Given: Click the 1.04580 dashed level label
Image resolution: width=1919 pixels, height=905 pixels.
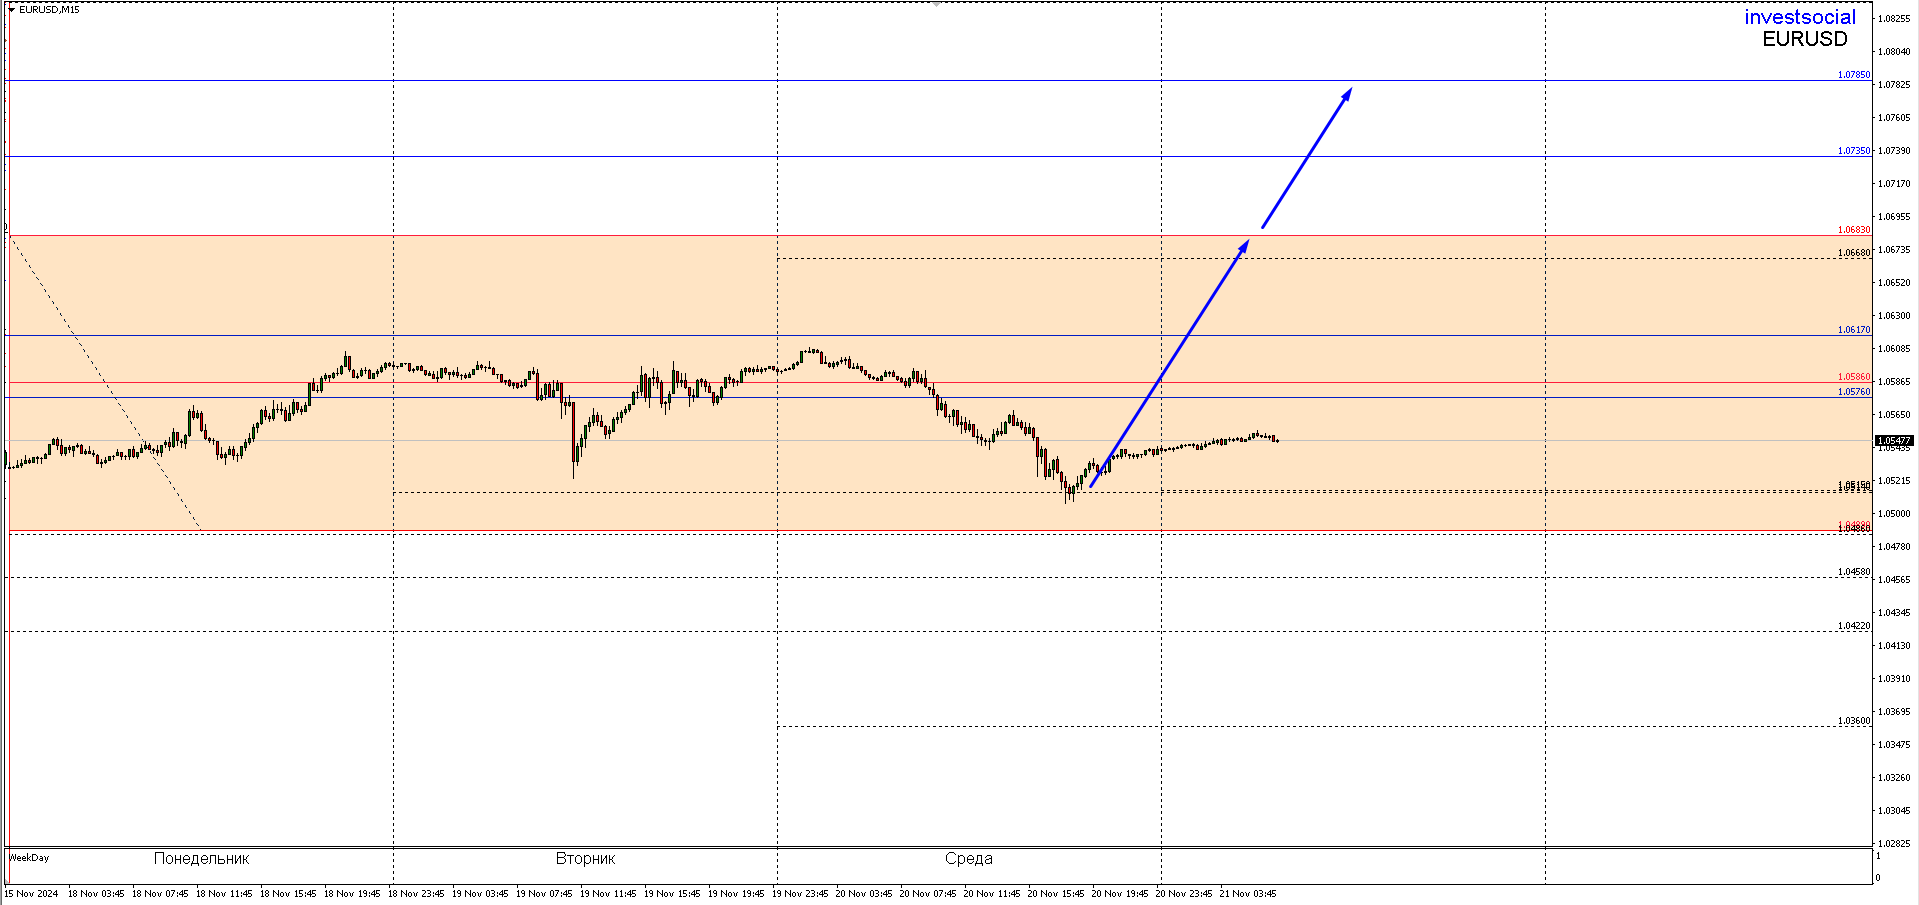Looking at the screenshot, I should point(1854,572).
